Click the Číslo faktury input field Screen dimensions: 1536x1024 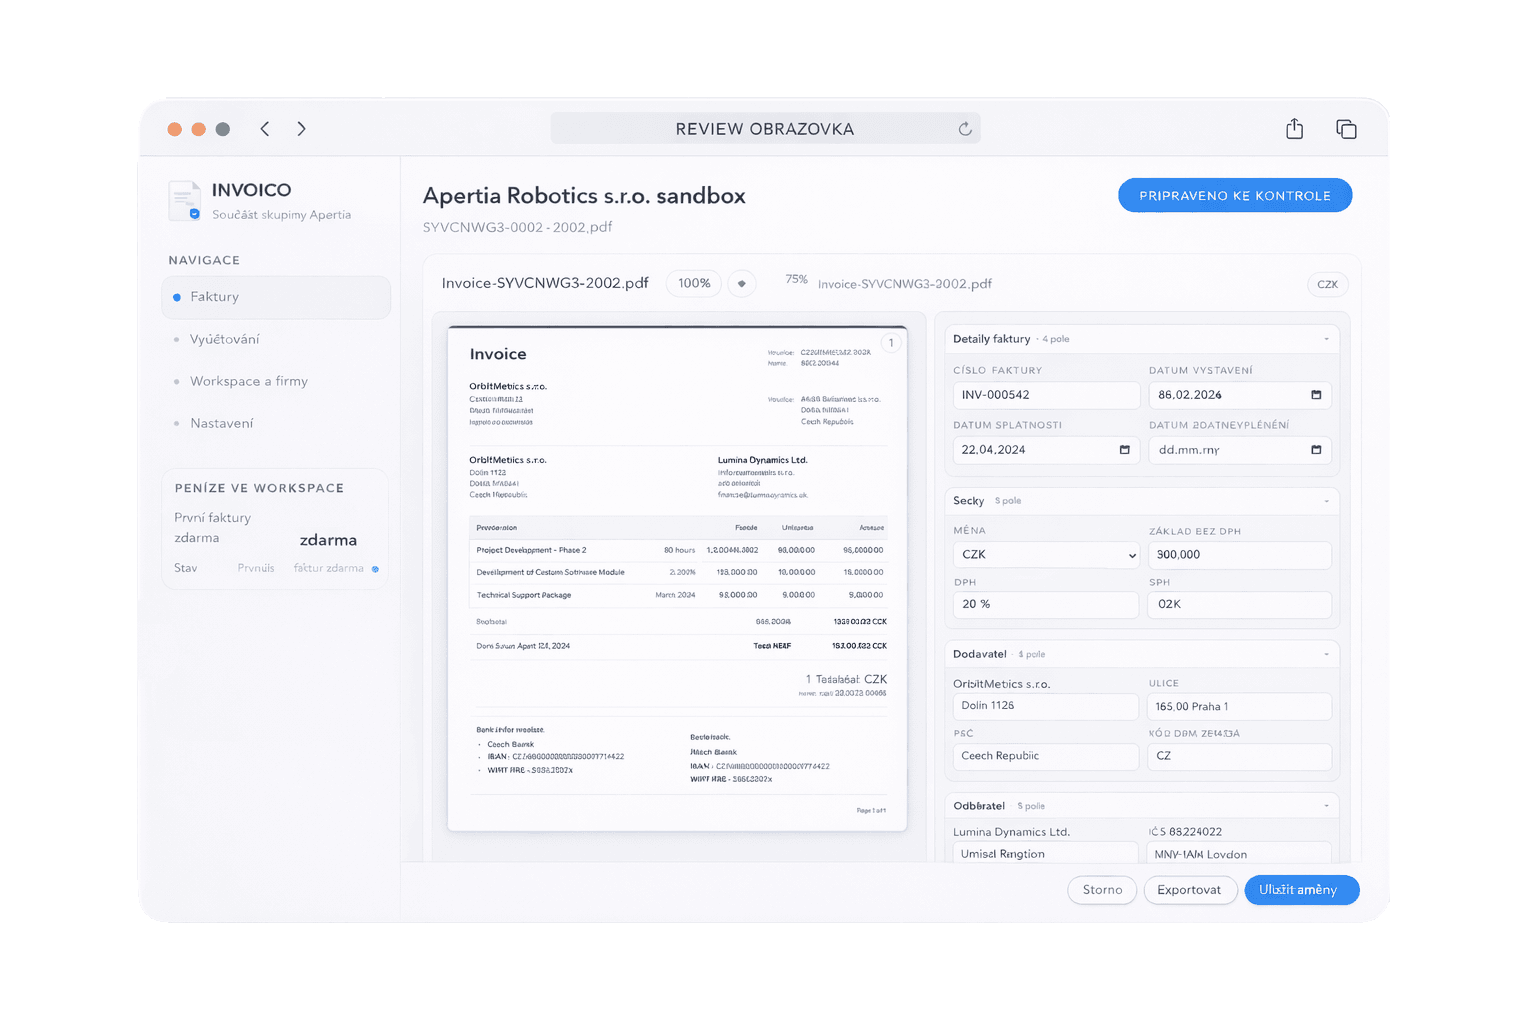click(x=1045, y=395)
